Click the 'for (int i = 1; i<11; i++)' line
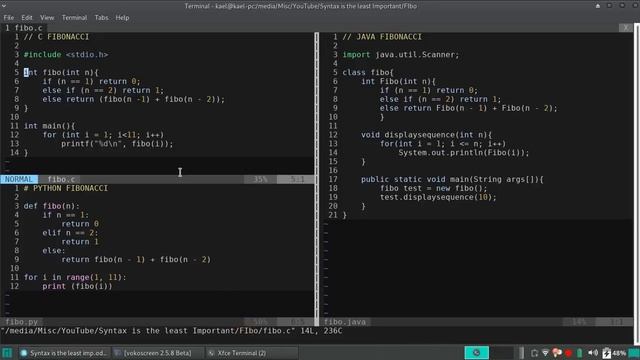The image size is (640, 360). (x=103, y=135)
